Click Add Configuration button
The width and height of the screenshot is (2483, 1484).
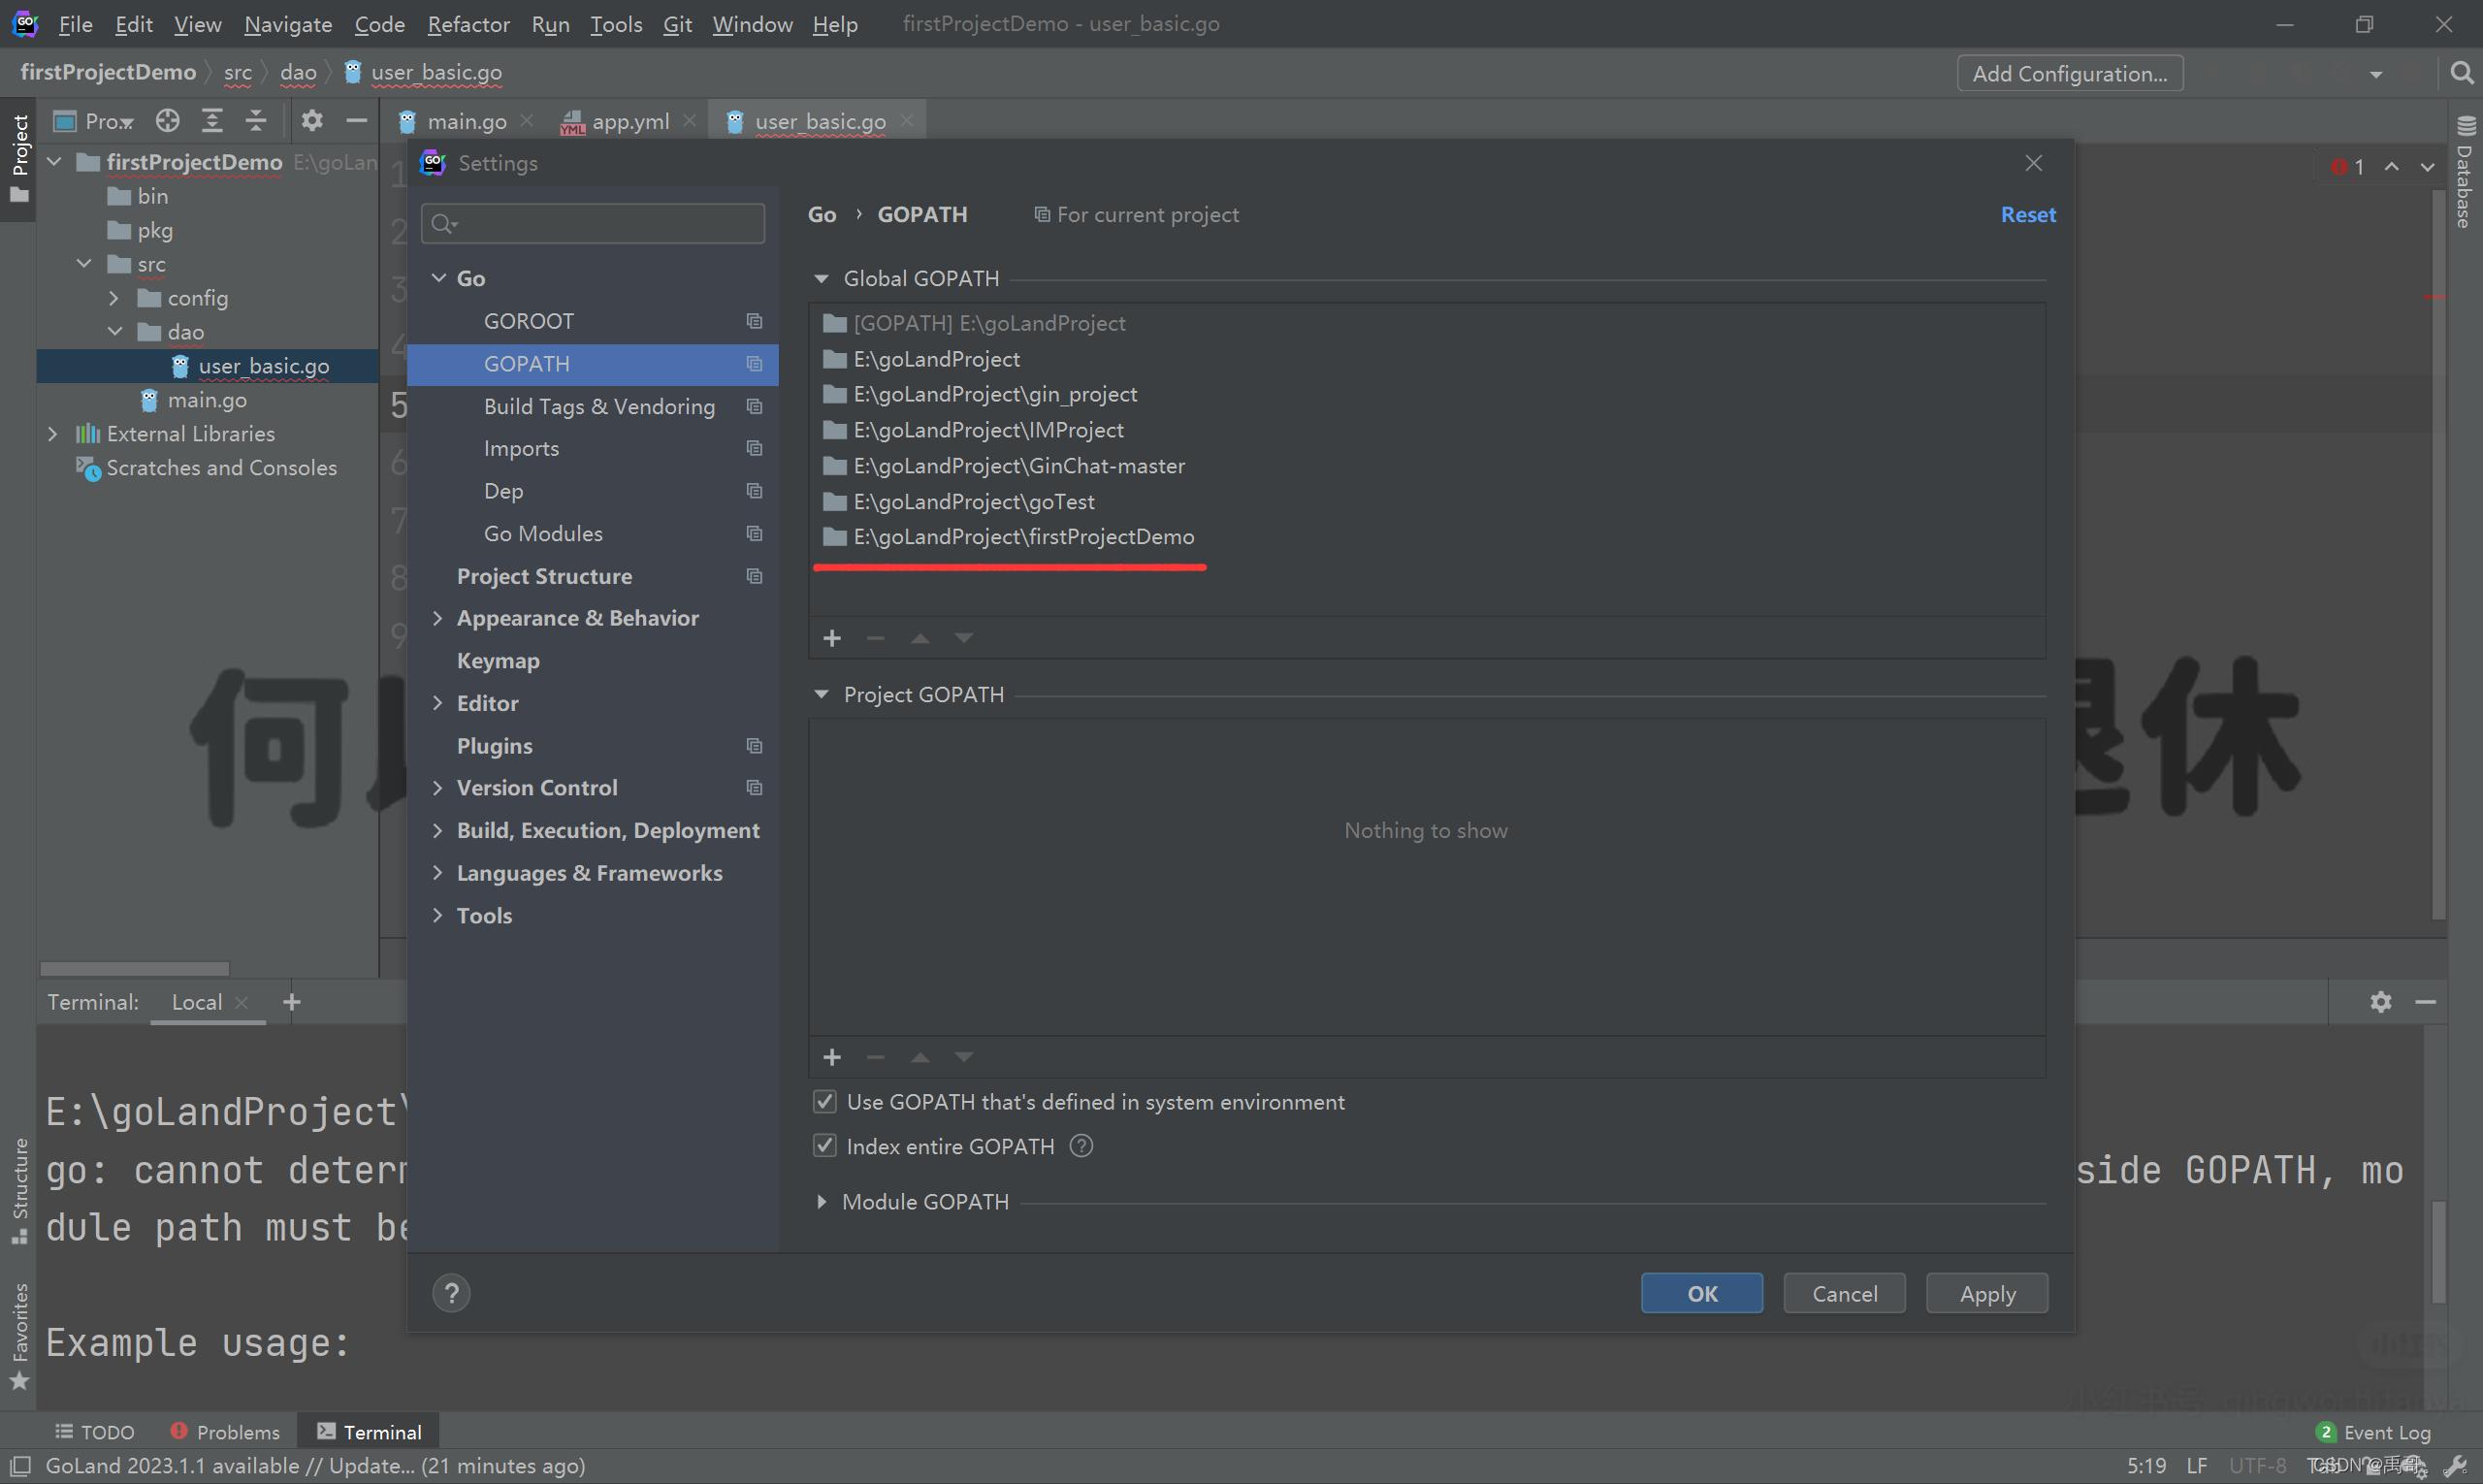tap(2069, 74)
